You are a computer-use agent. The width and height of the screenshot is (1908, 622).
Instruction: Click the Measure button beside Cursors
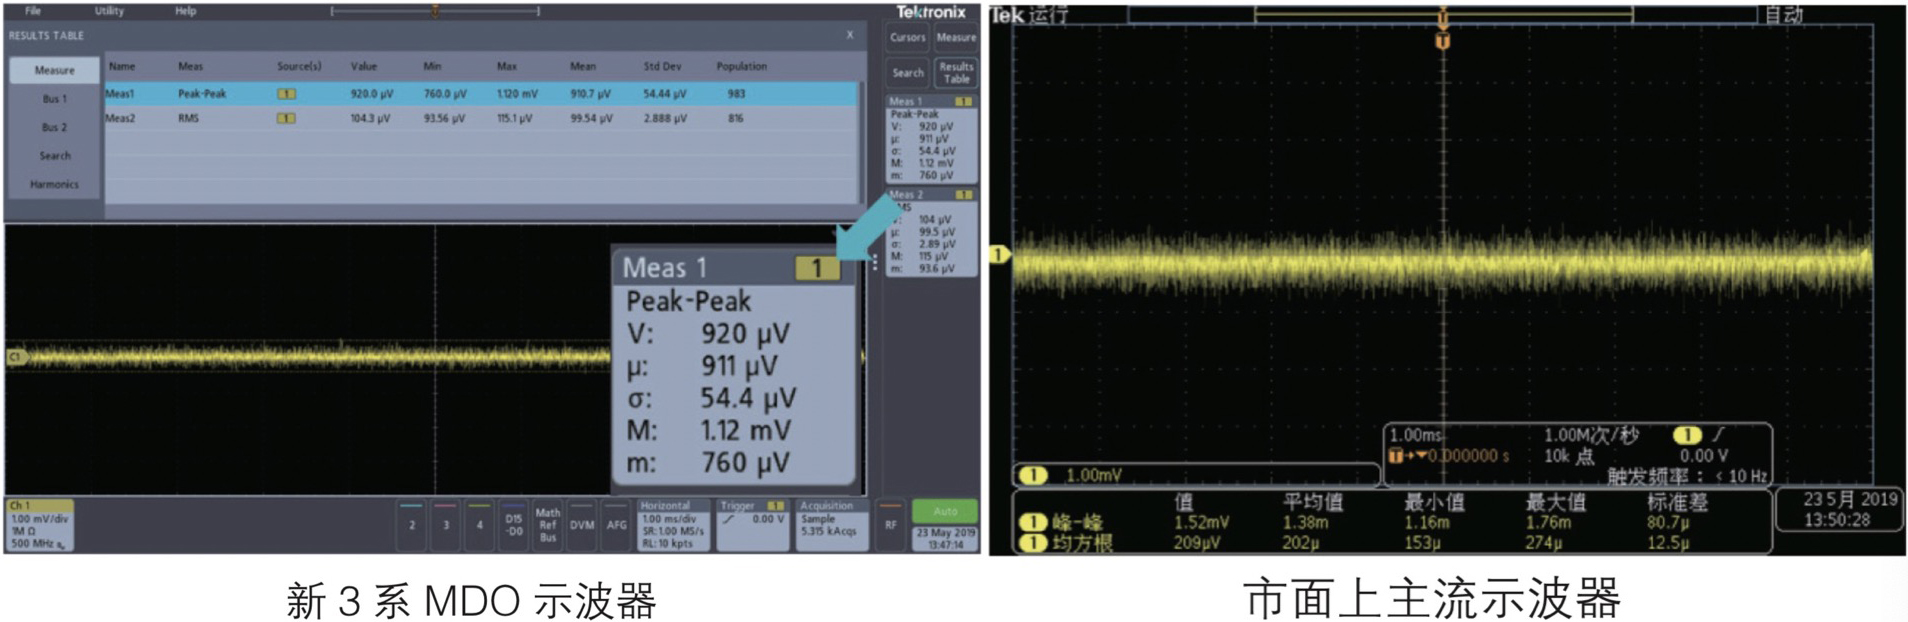[956, 38]
